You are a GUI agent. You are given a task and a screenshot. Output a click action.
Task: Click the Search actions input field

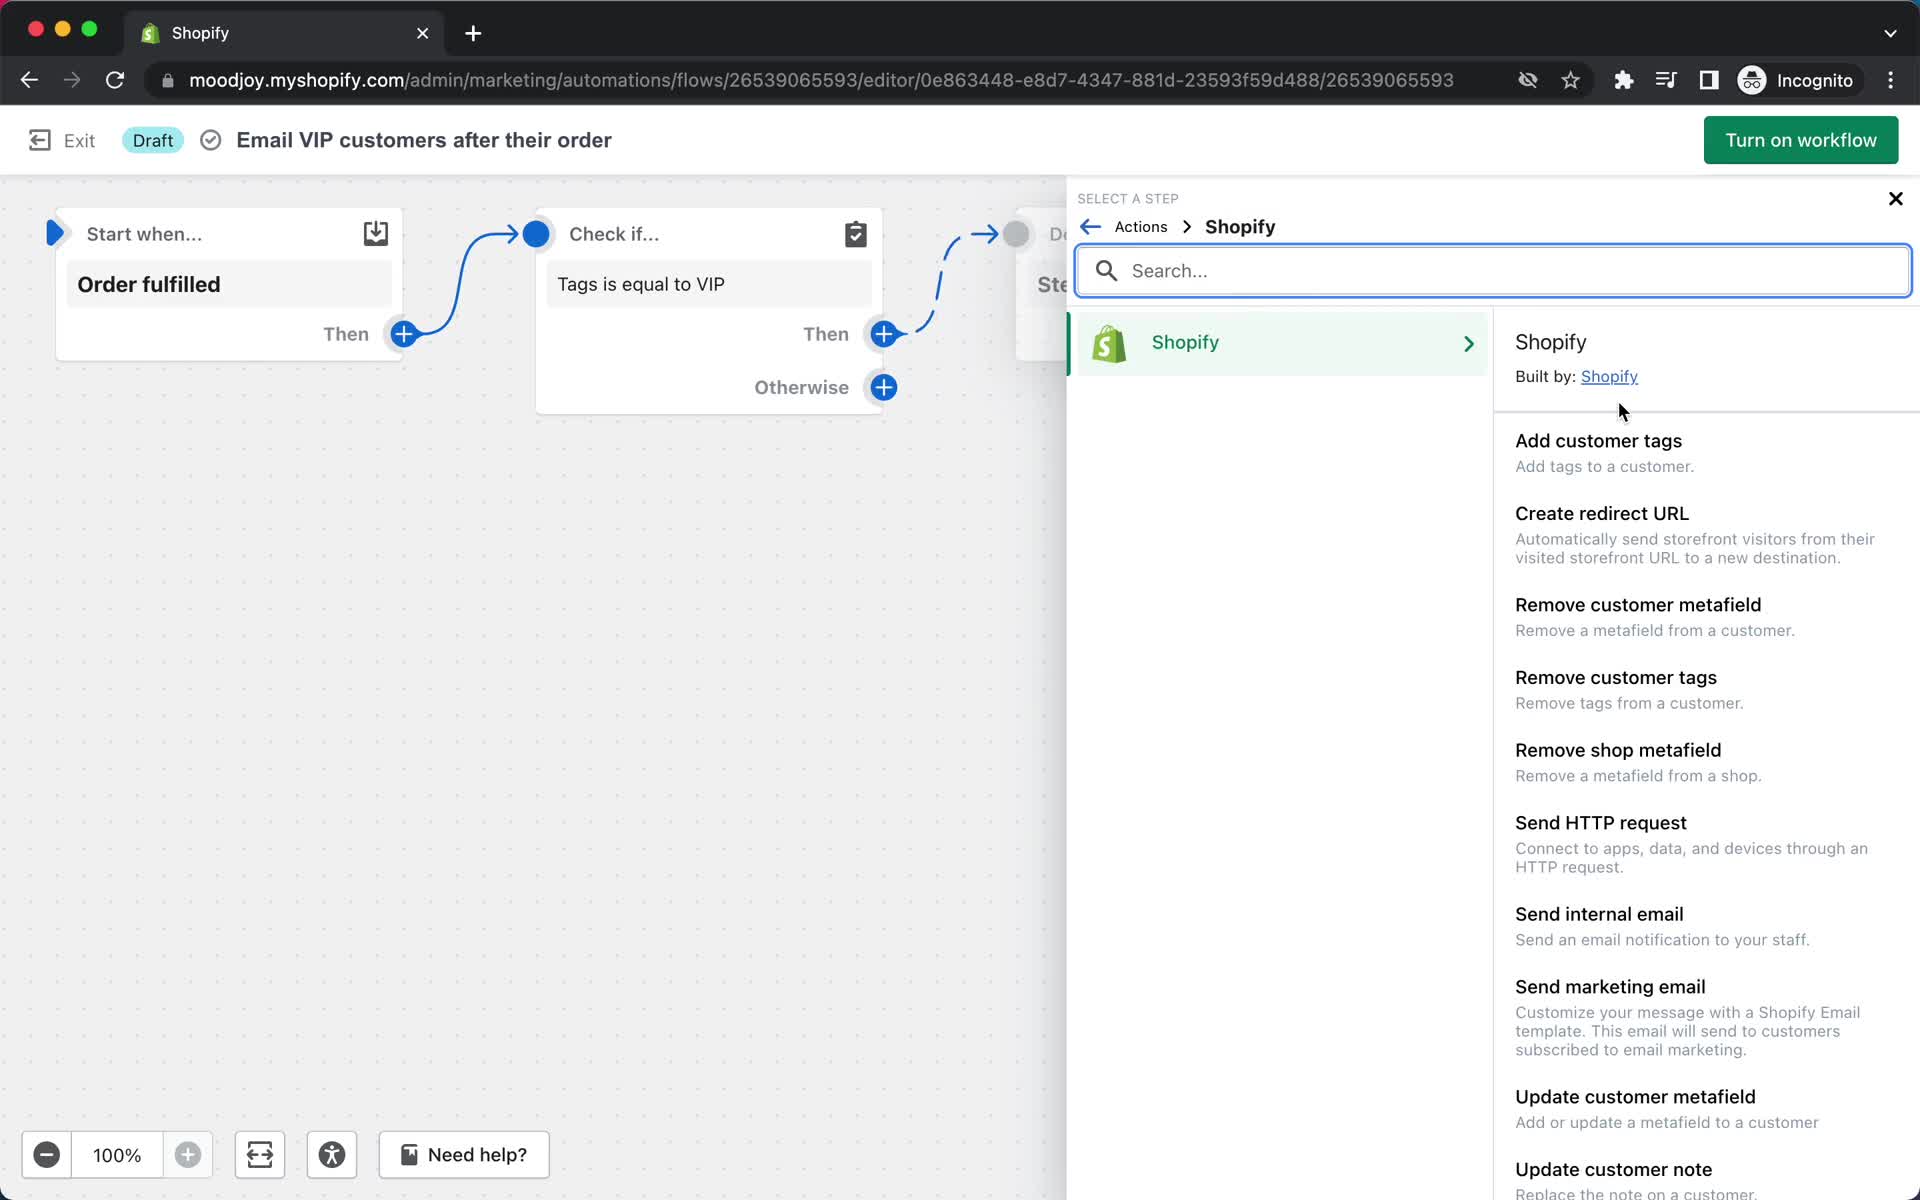(1496, 270)
